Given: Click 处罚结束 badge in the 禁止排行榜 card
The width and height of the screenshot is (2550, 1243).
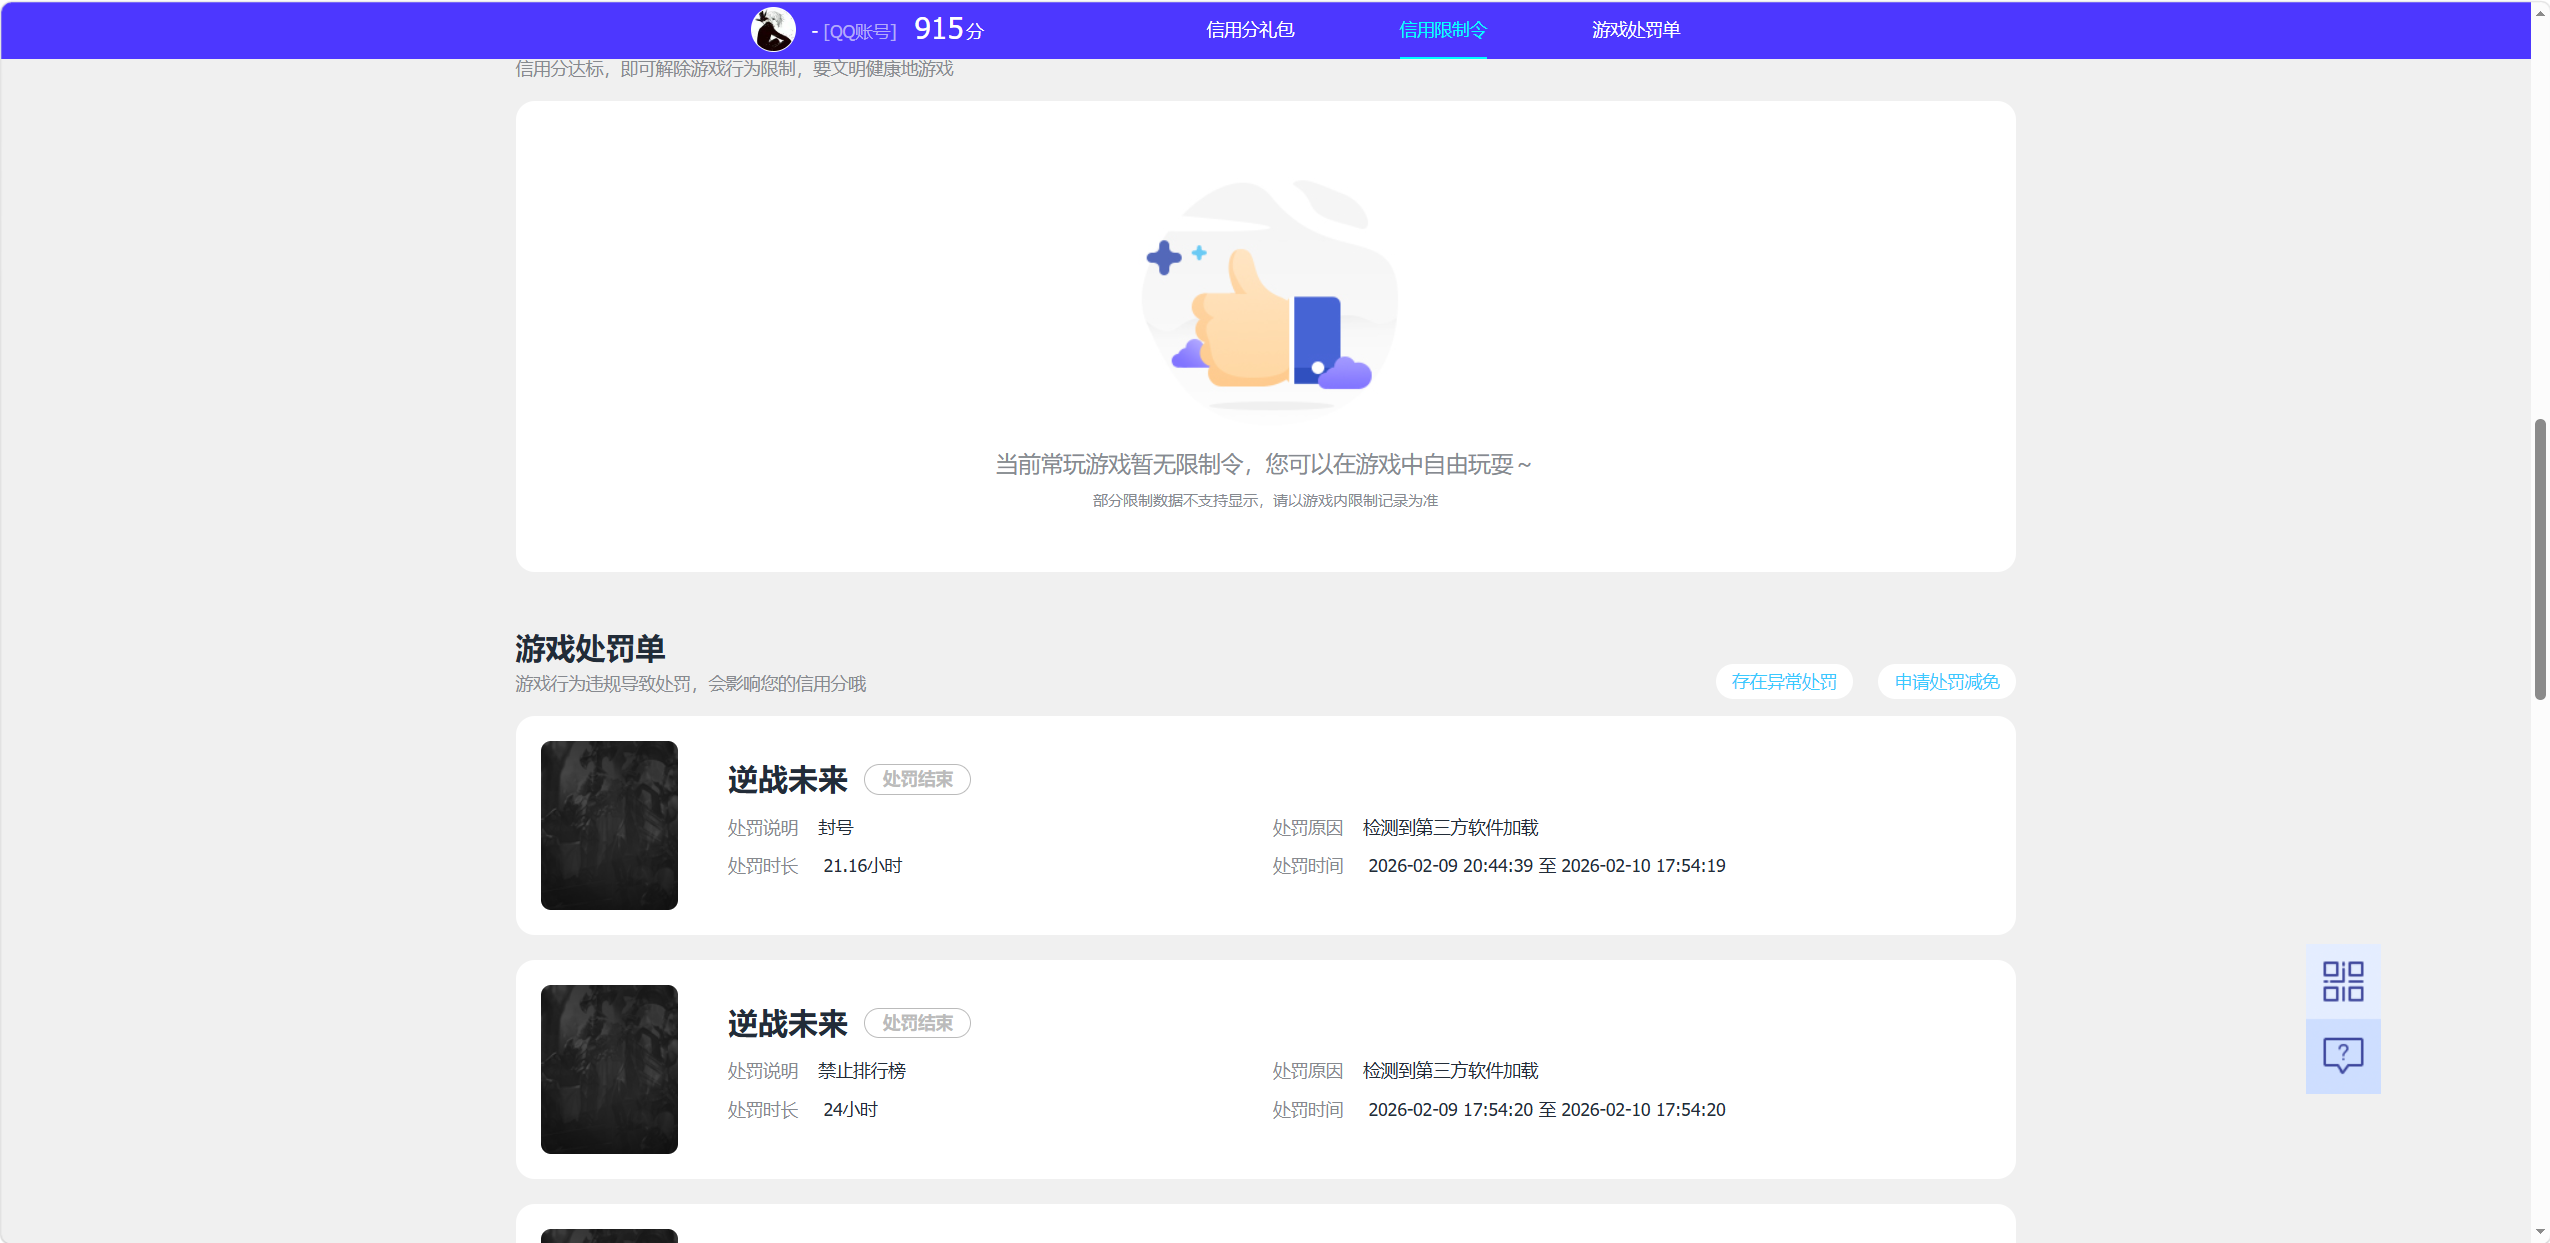Looking at the screenshot, I should click(917, 1023).
